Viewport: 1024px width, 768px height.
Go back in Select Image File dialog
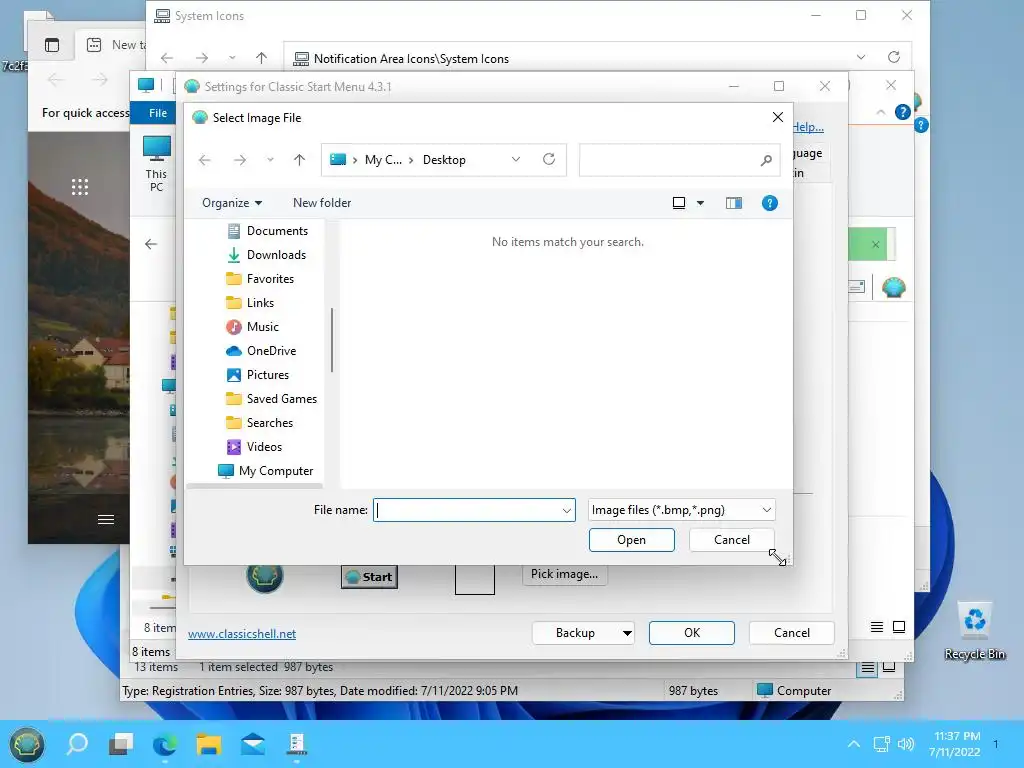[x=204, y=160]
